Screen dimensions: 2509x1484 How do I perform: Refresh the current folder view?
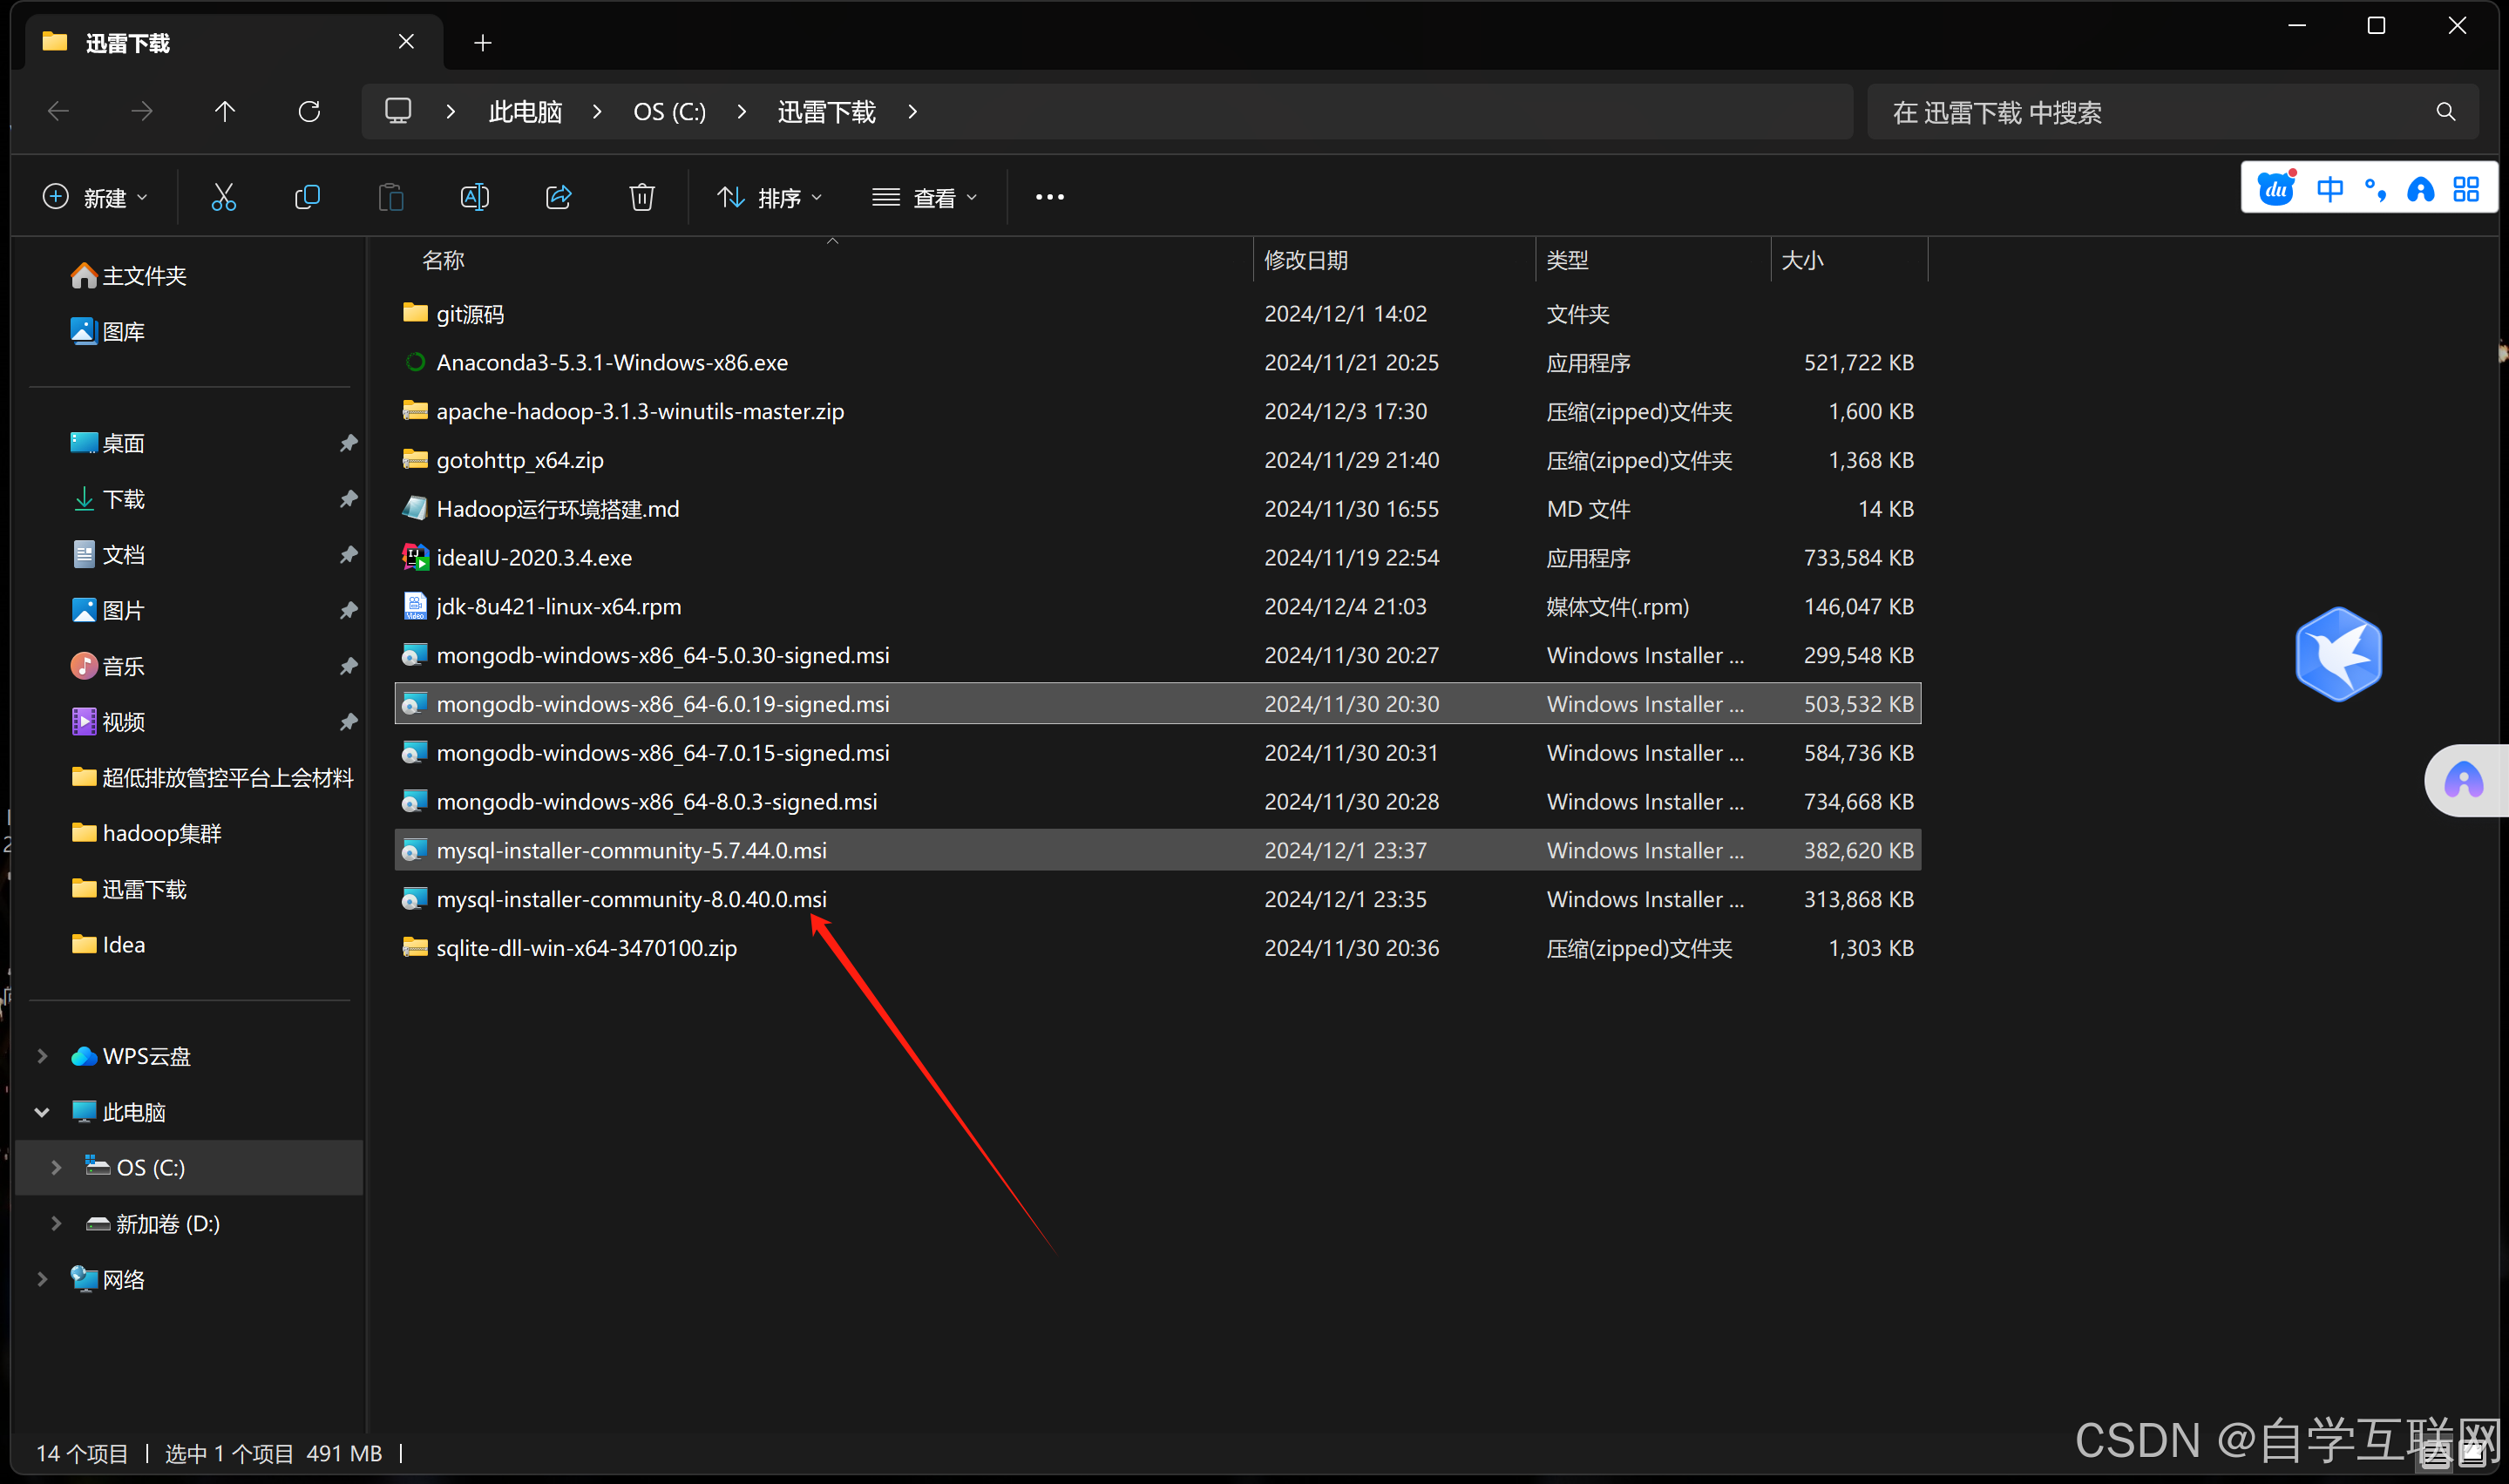[309, 111]
